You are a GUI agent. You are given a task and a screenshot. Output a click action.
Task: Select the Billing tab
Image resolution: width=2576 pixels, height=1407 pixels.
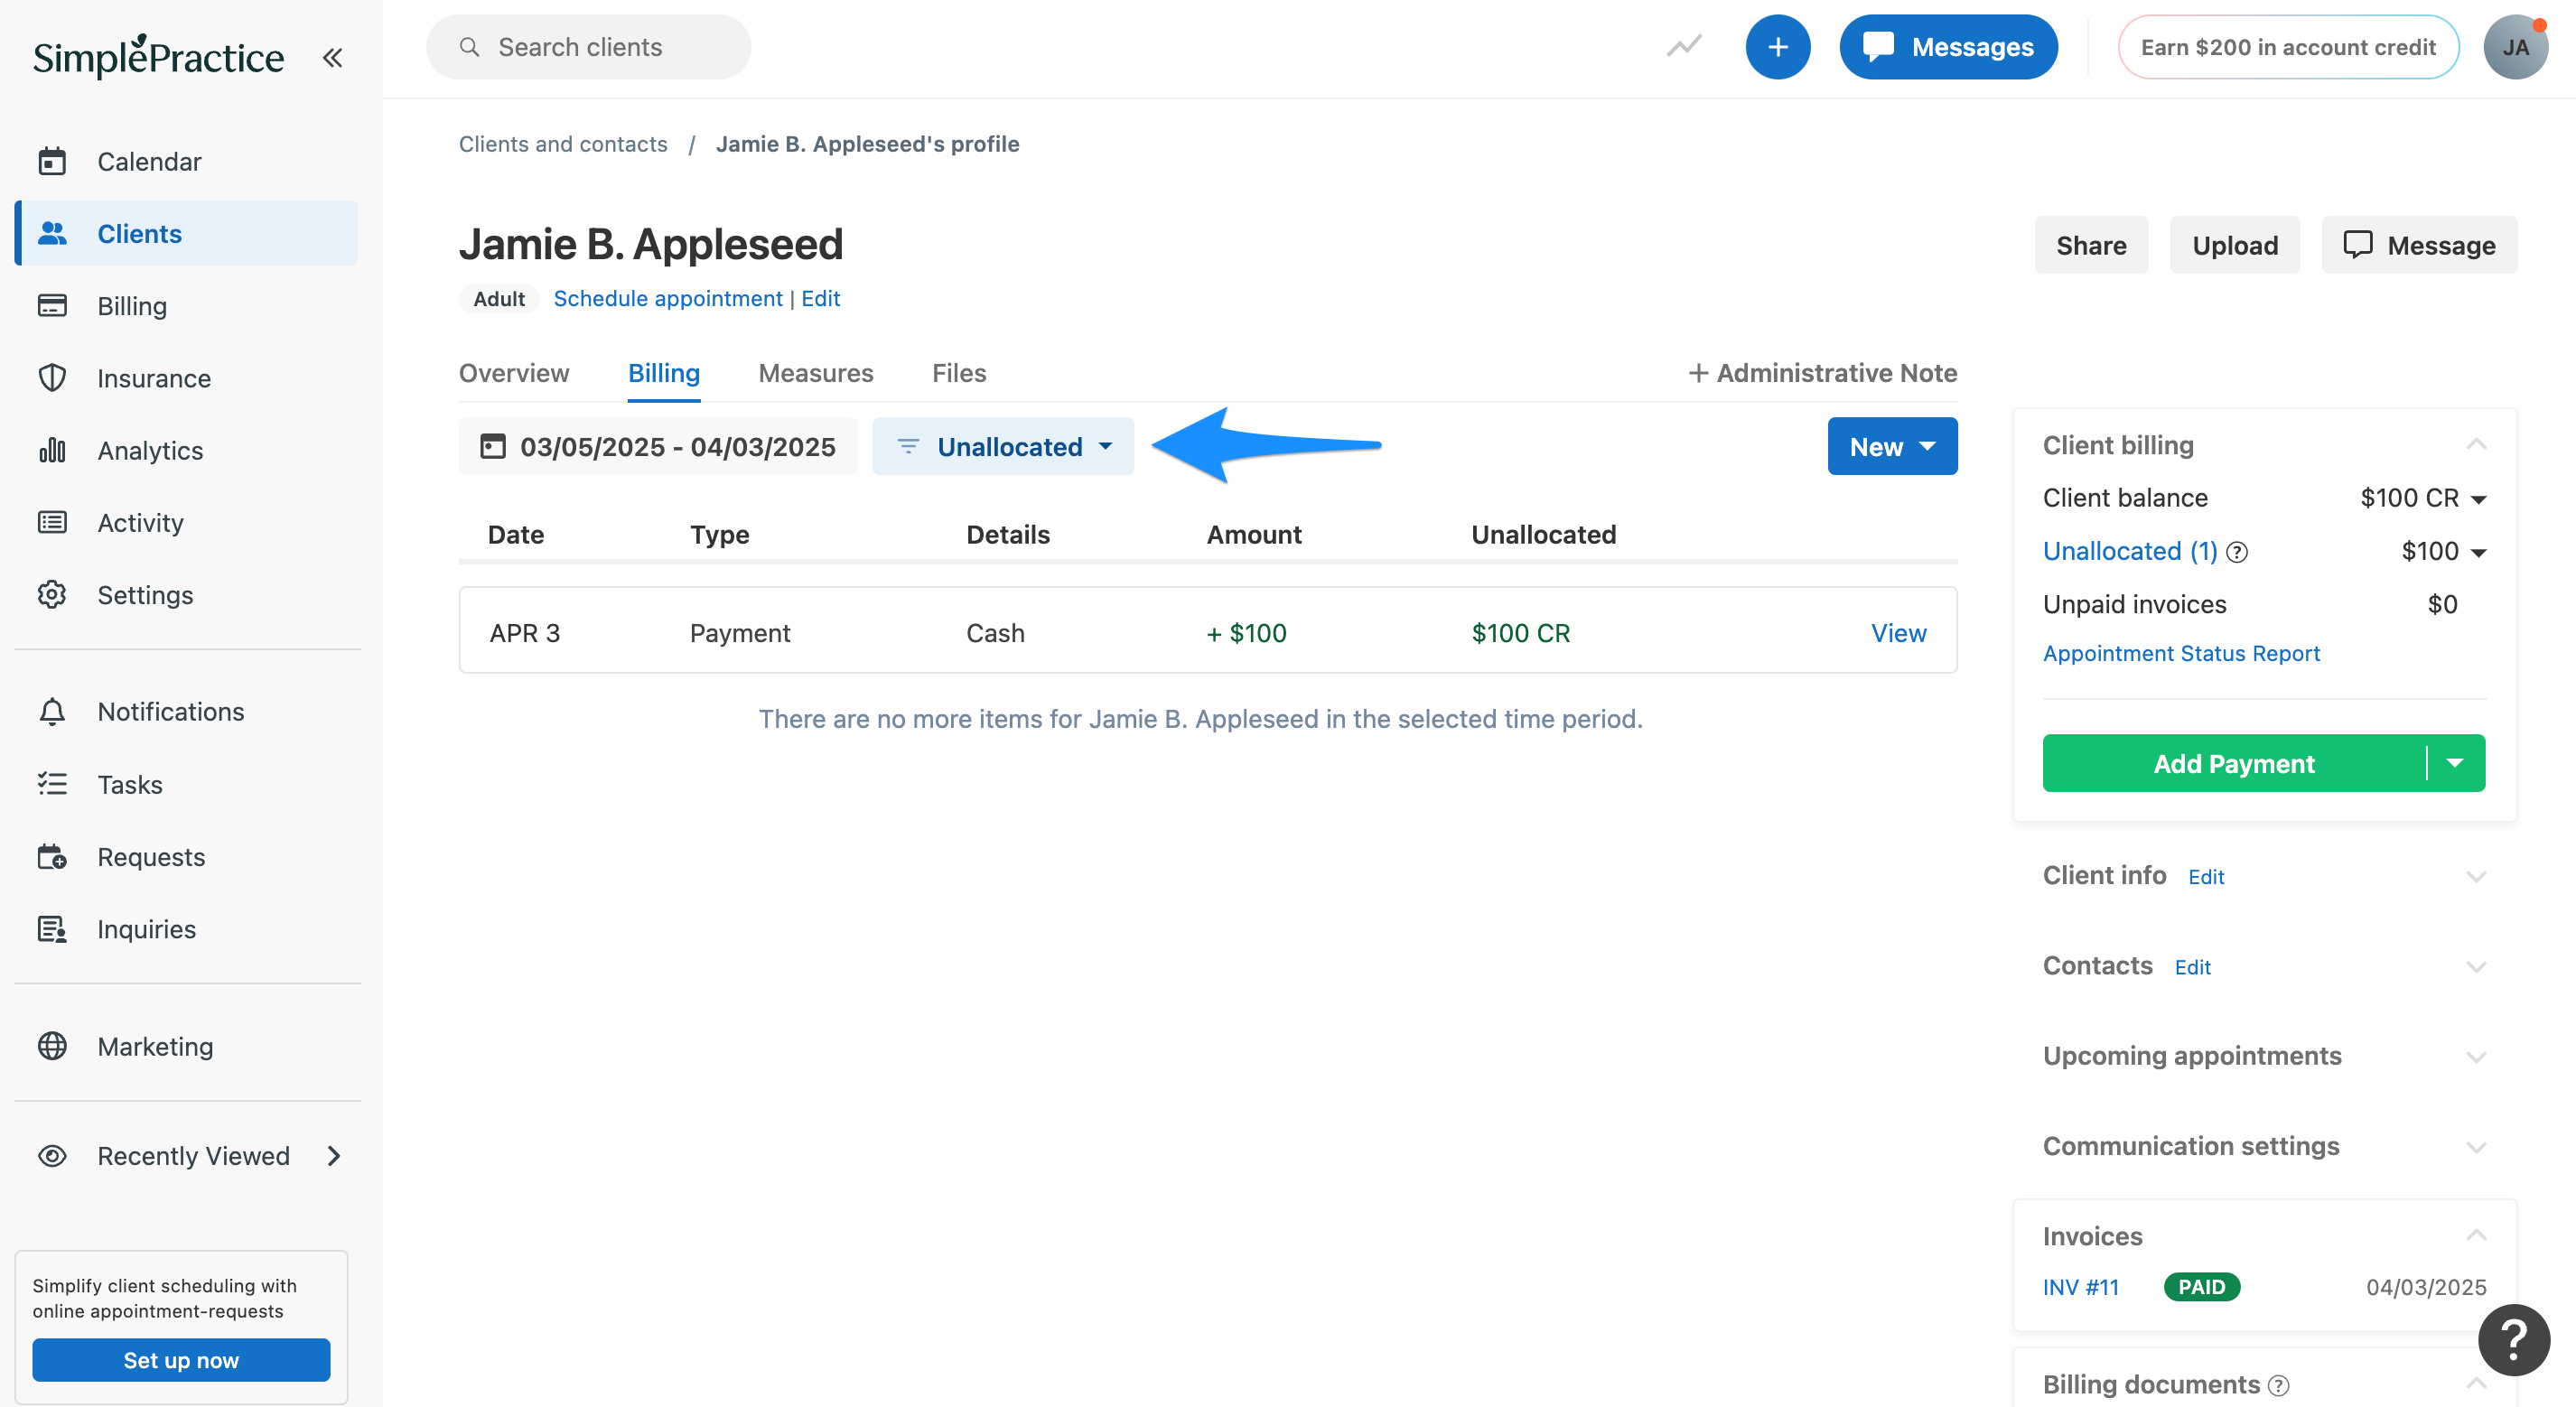tap(664, 373)
